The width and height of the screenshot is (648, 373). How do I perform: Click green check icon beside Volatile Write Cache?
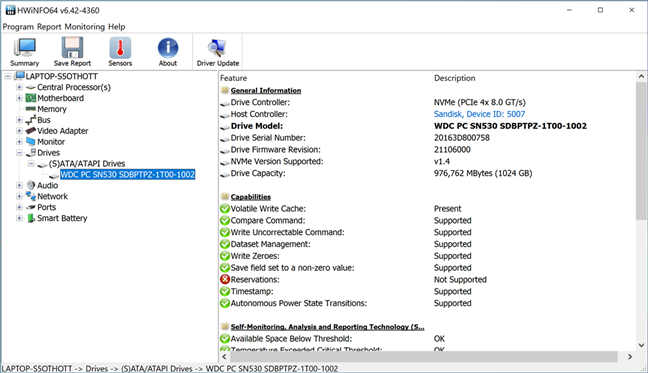pos(225,209)
